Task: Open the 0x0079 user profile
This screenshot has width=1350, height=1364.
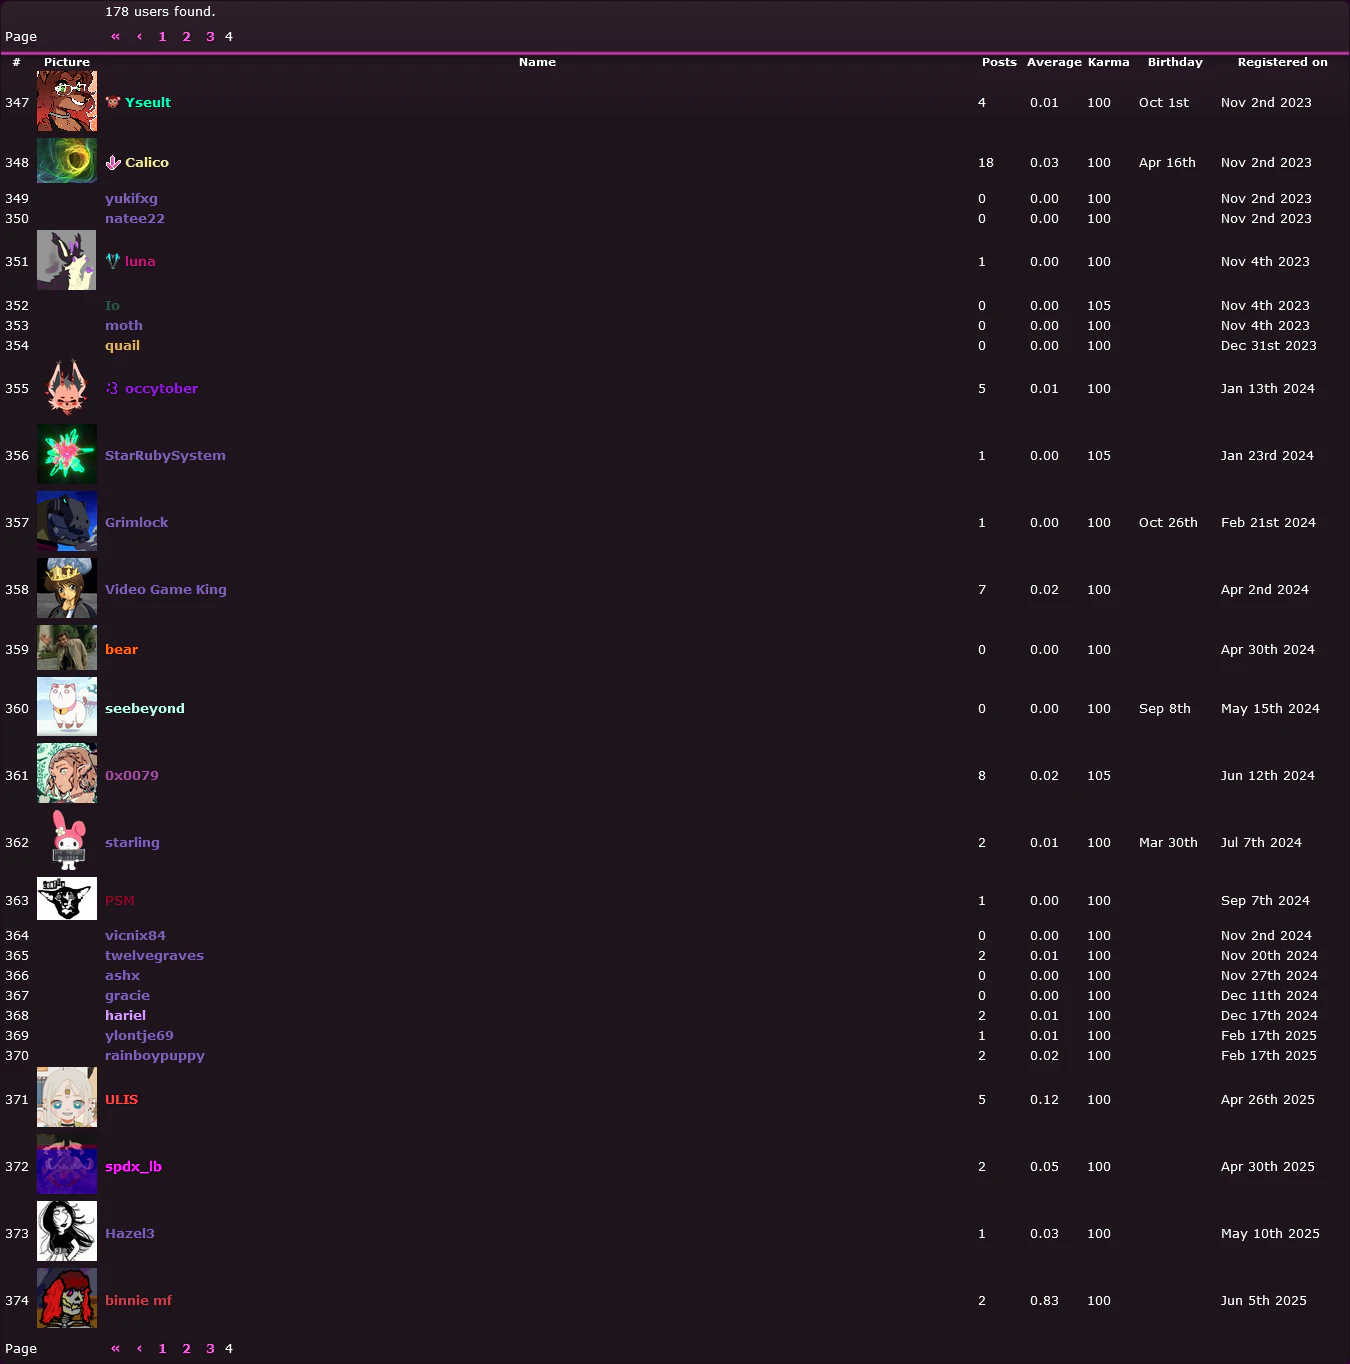Action: click(x=131, y=776)
